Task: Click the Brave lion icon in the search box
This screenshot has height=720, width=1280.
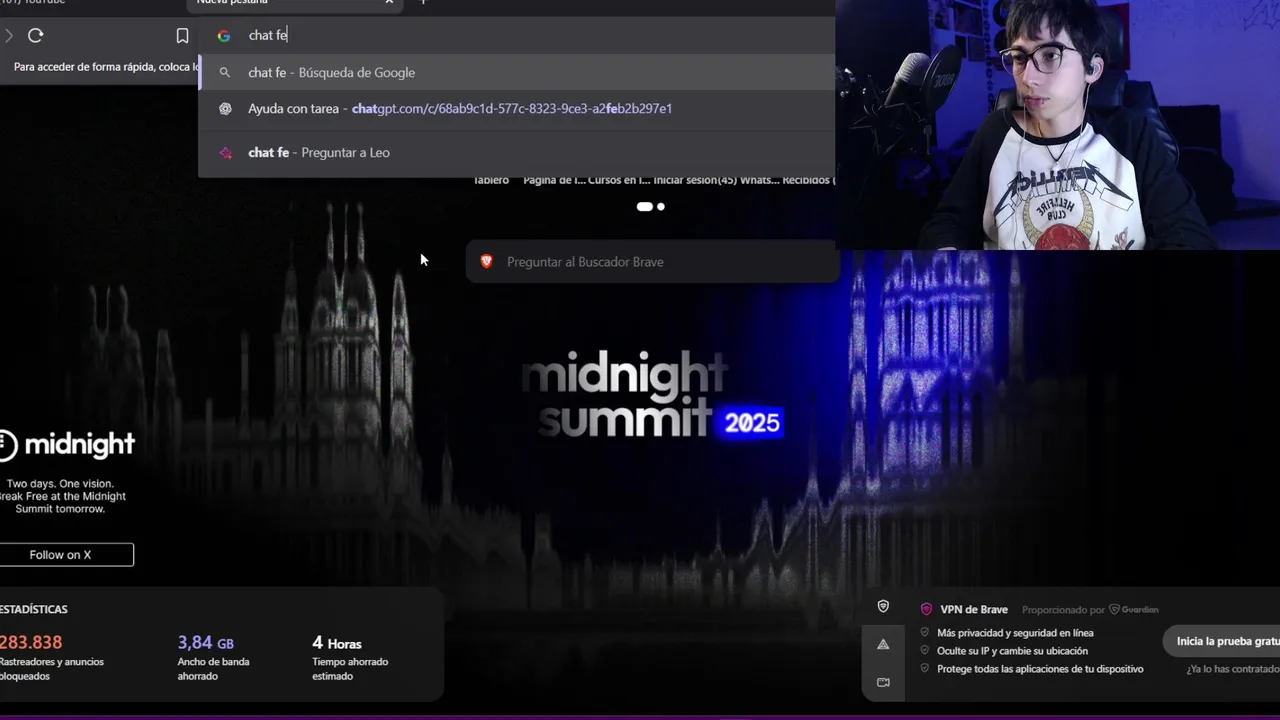Action: coord(487,262)
